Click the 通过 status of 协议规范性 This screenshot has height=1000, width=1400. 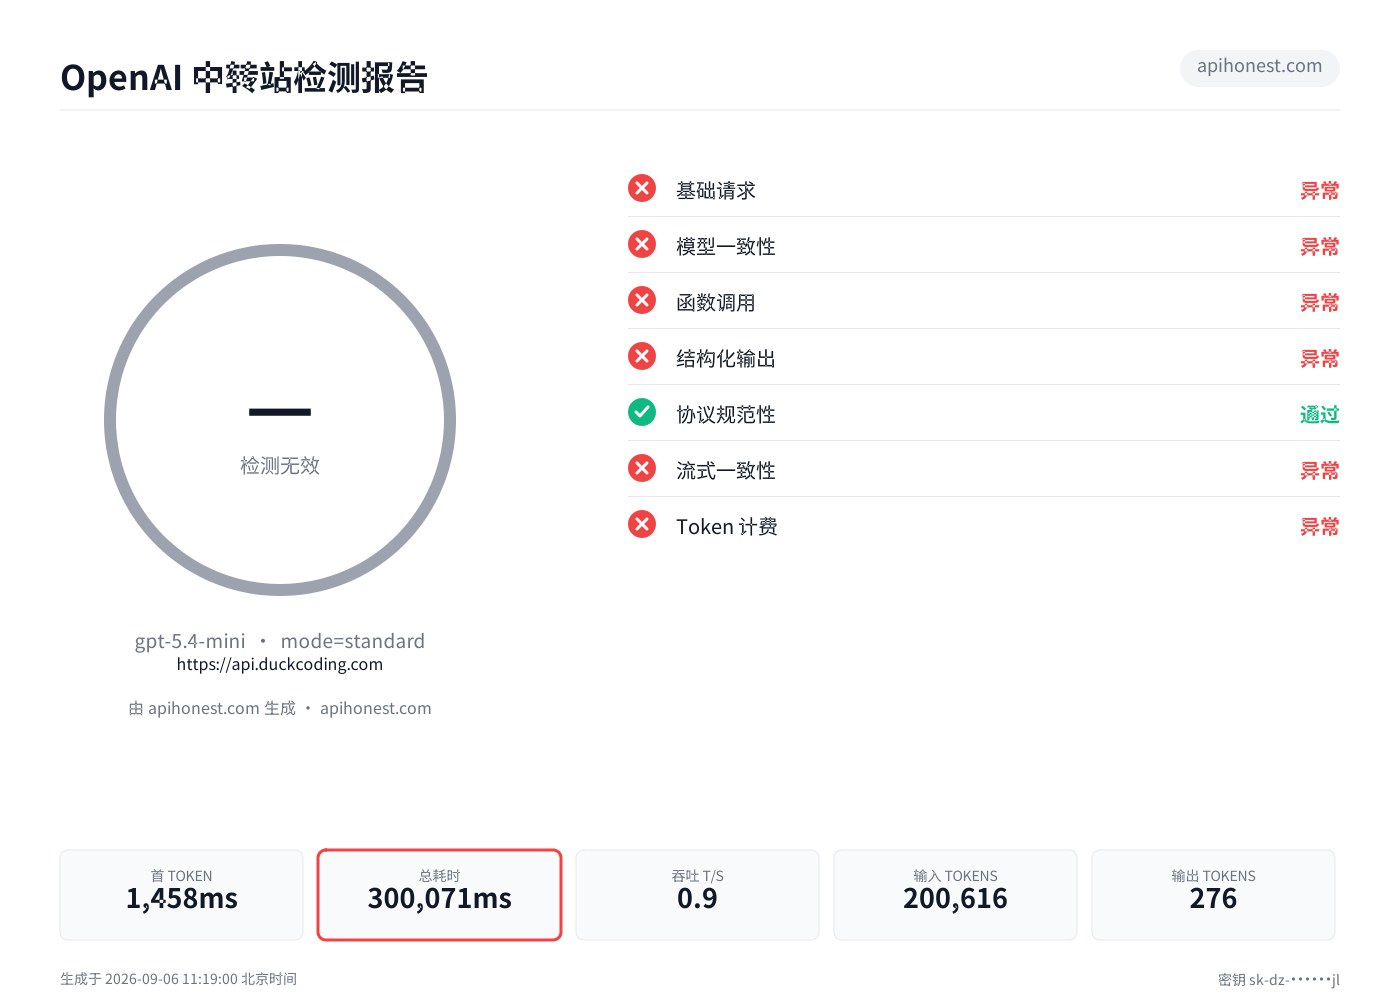tap(1319, 414)
